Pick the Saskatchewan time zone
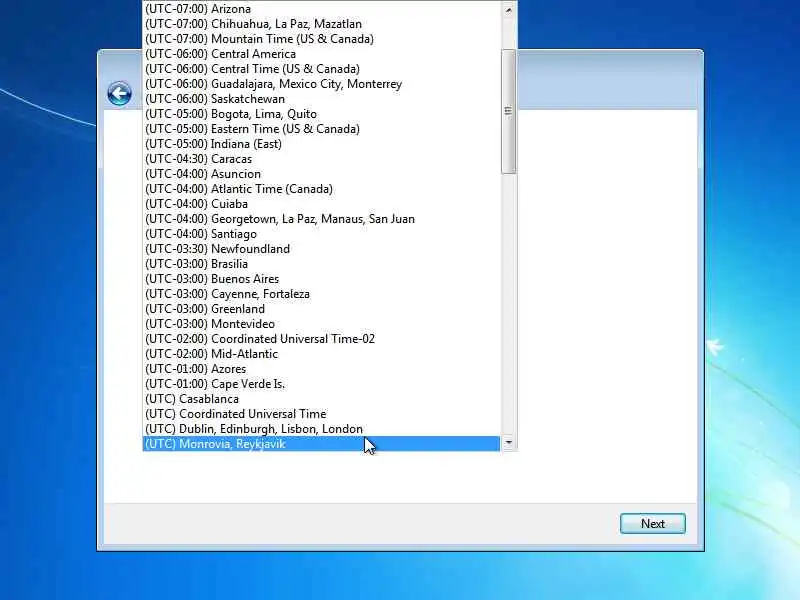Image resolution: width=800 pixels, height=600 pixels. pyautogui.click(x=321, y=99)
